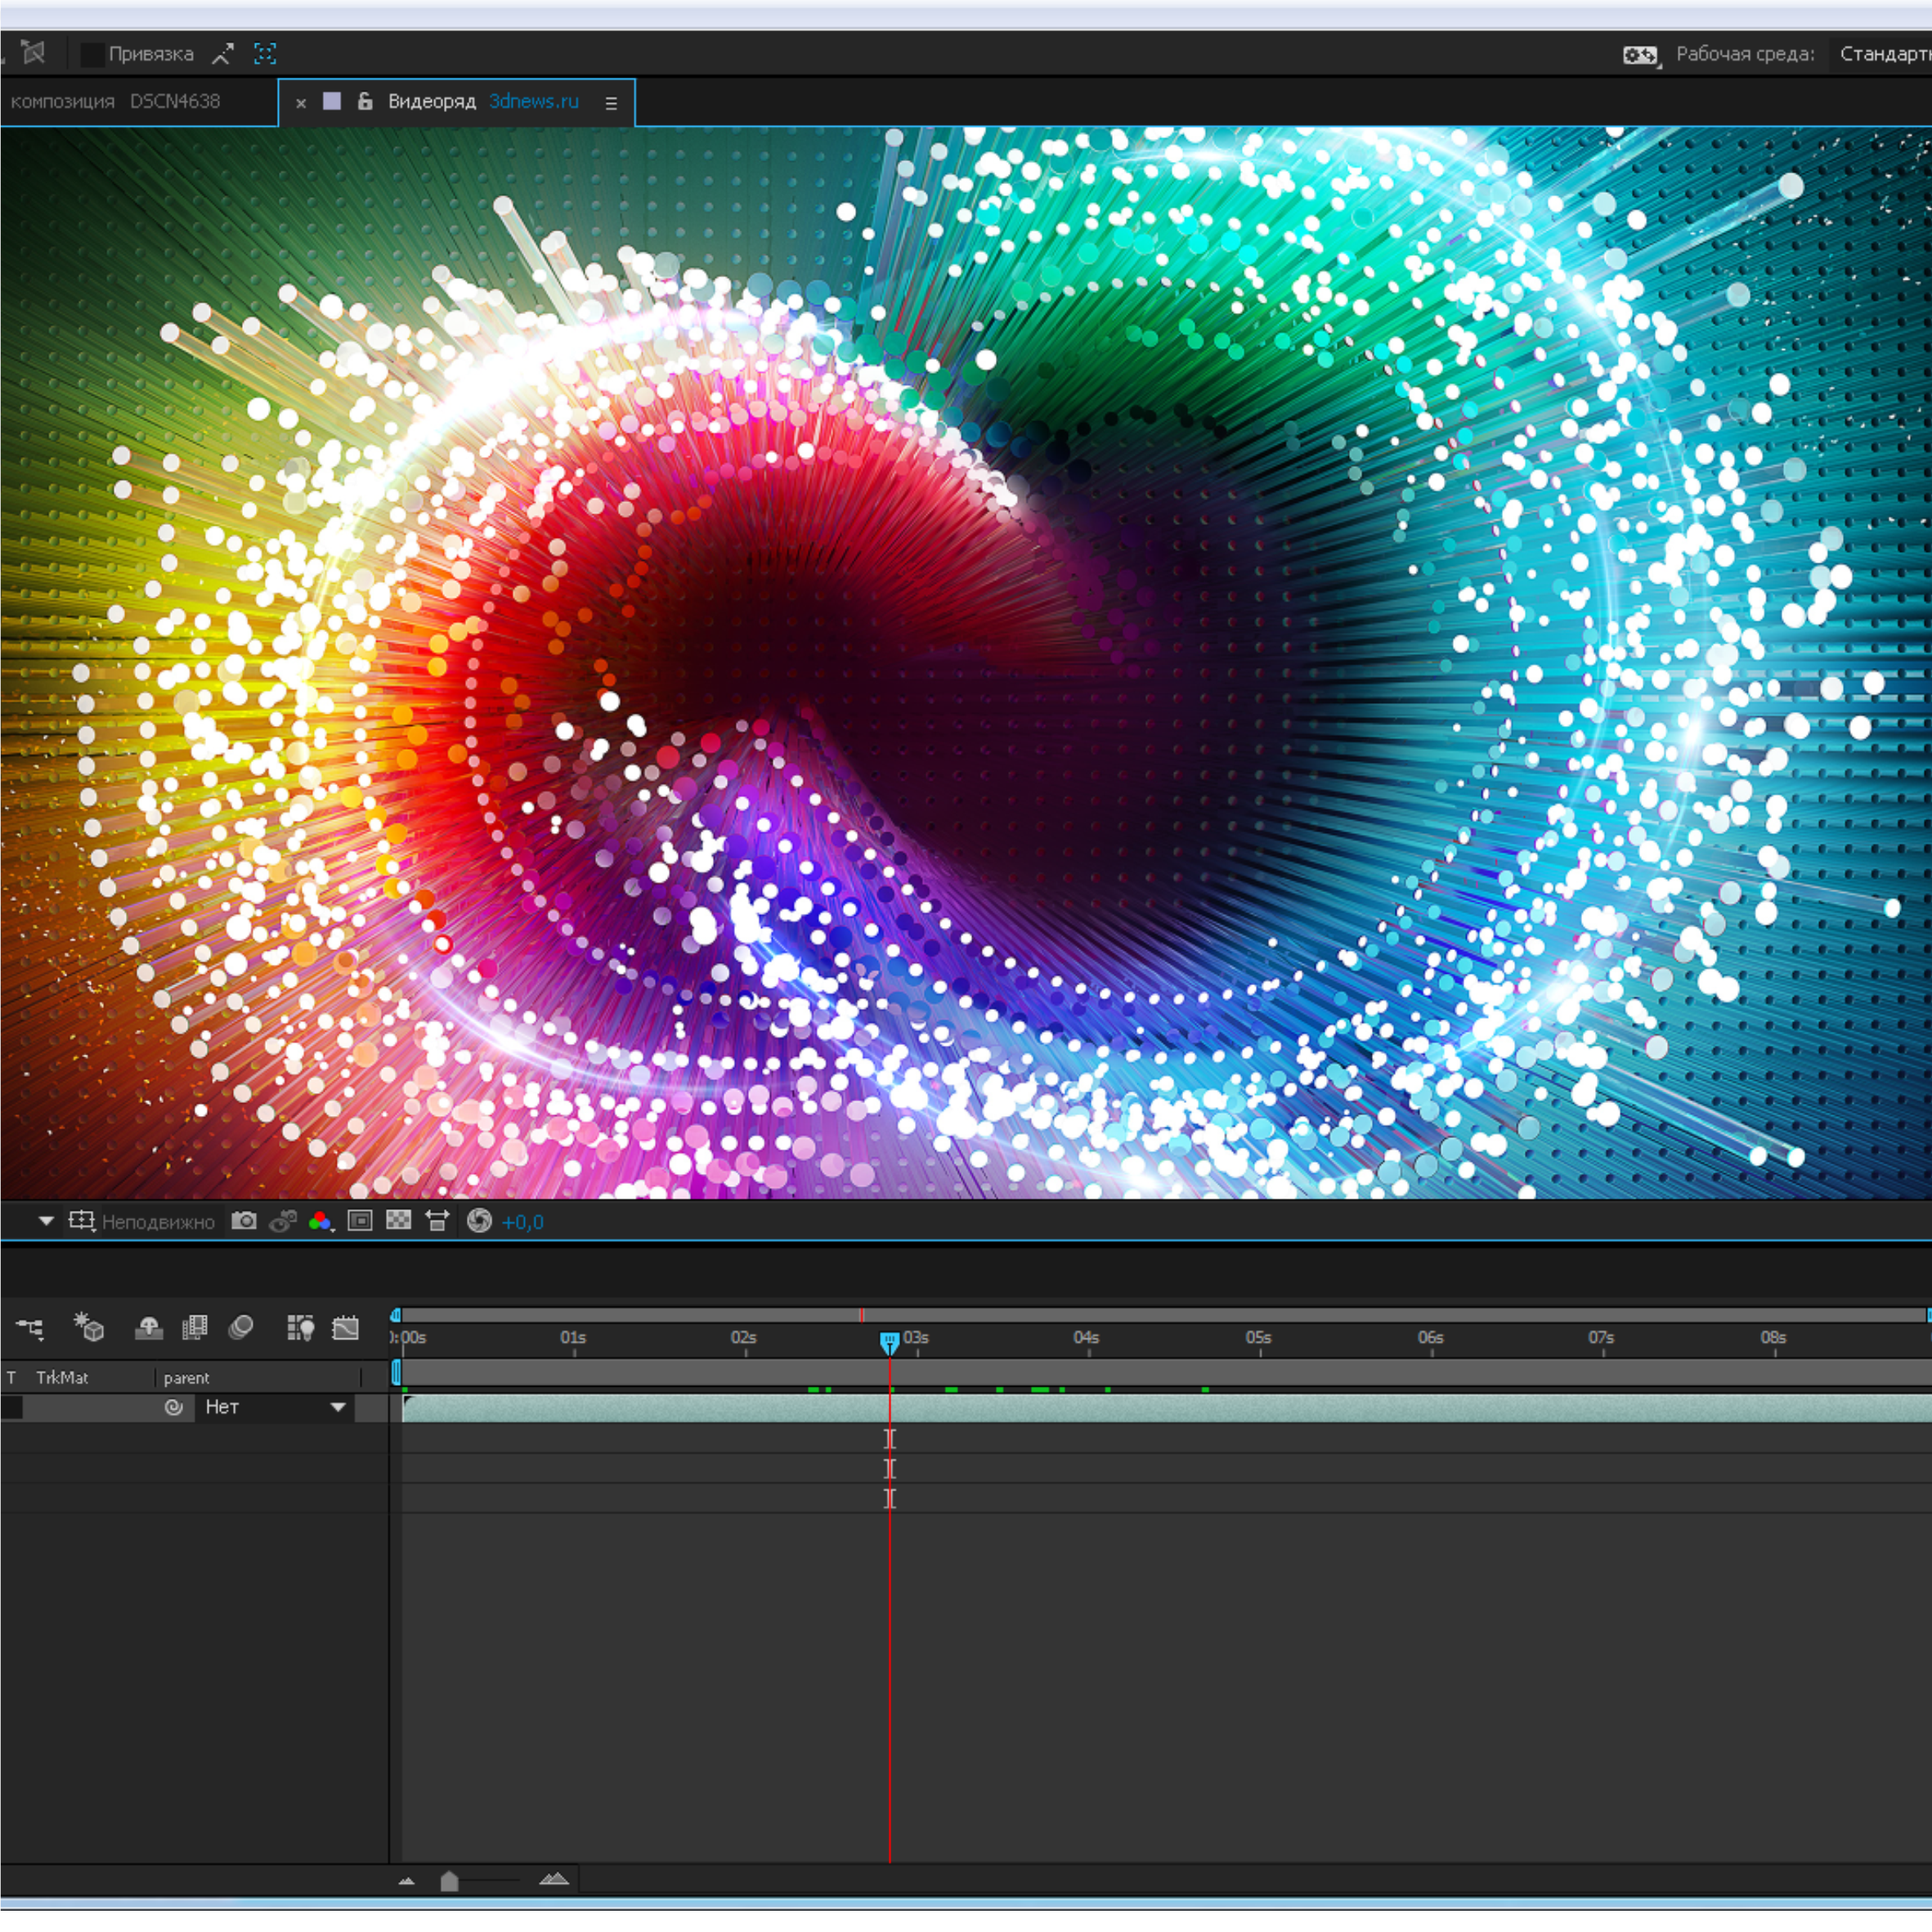Take a snapshot with camera icon
1932x1932 pixels.
tap(244, 1221)
